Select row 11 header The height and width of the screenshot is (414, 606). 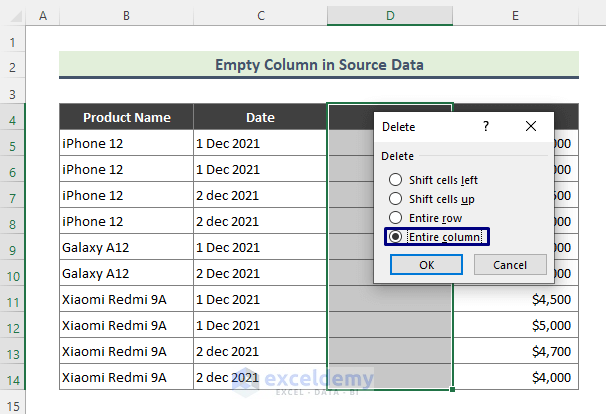(12, 299)
